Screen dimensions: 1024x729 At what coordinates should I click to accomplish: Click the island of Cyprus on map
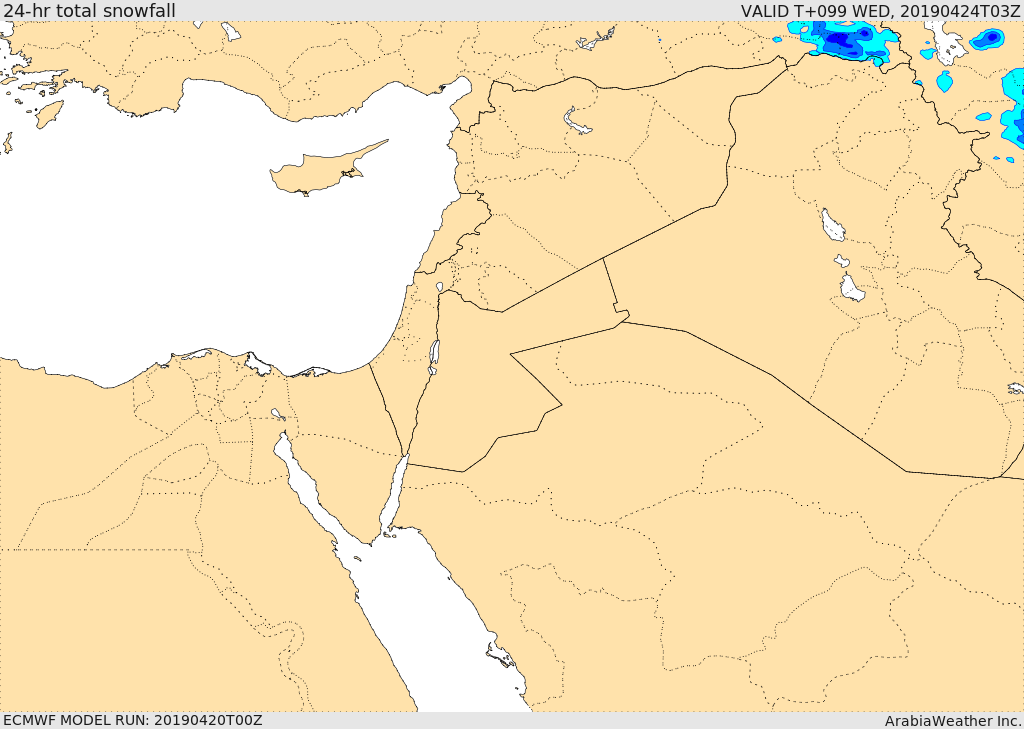tap(325, 170)
